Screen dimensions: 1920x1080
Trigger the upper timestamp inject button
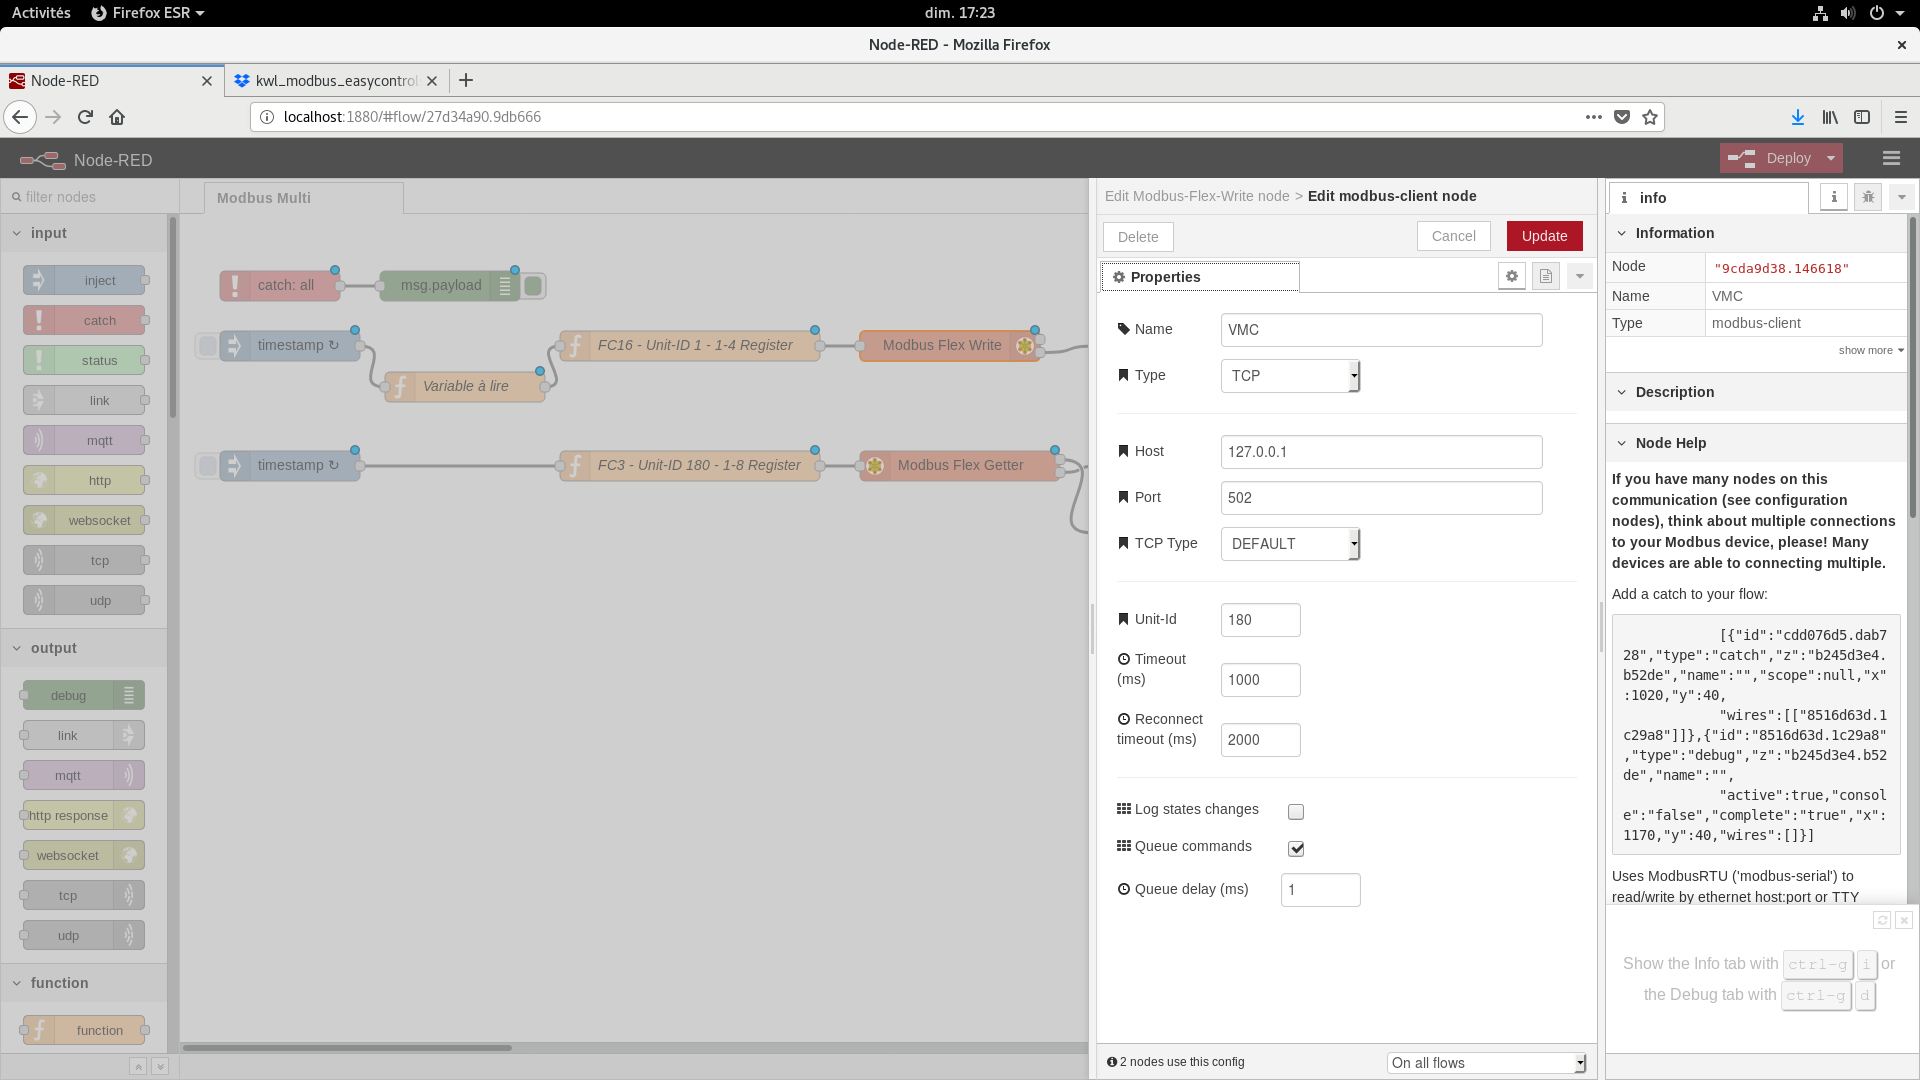tap(207, 346)
